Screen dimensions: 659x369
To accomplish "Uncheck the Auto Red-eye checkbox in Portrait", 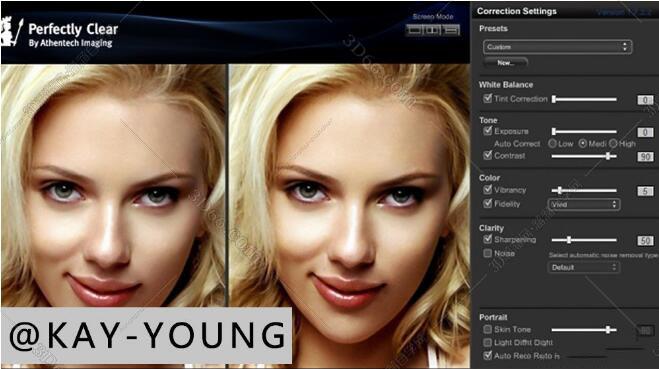I will (488, 356).
